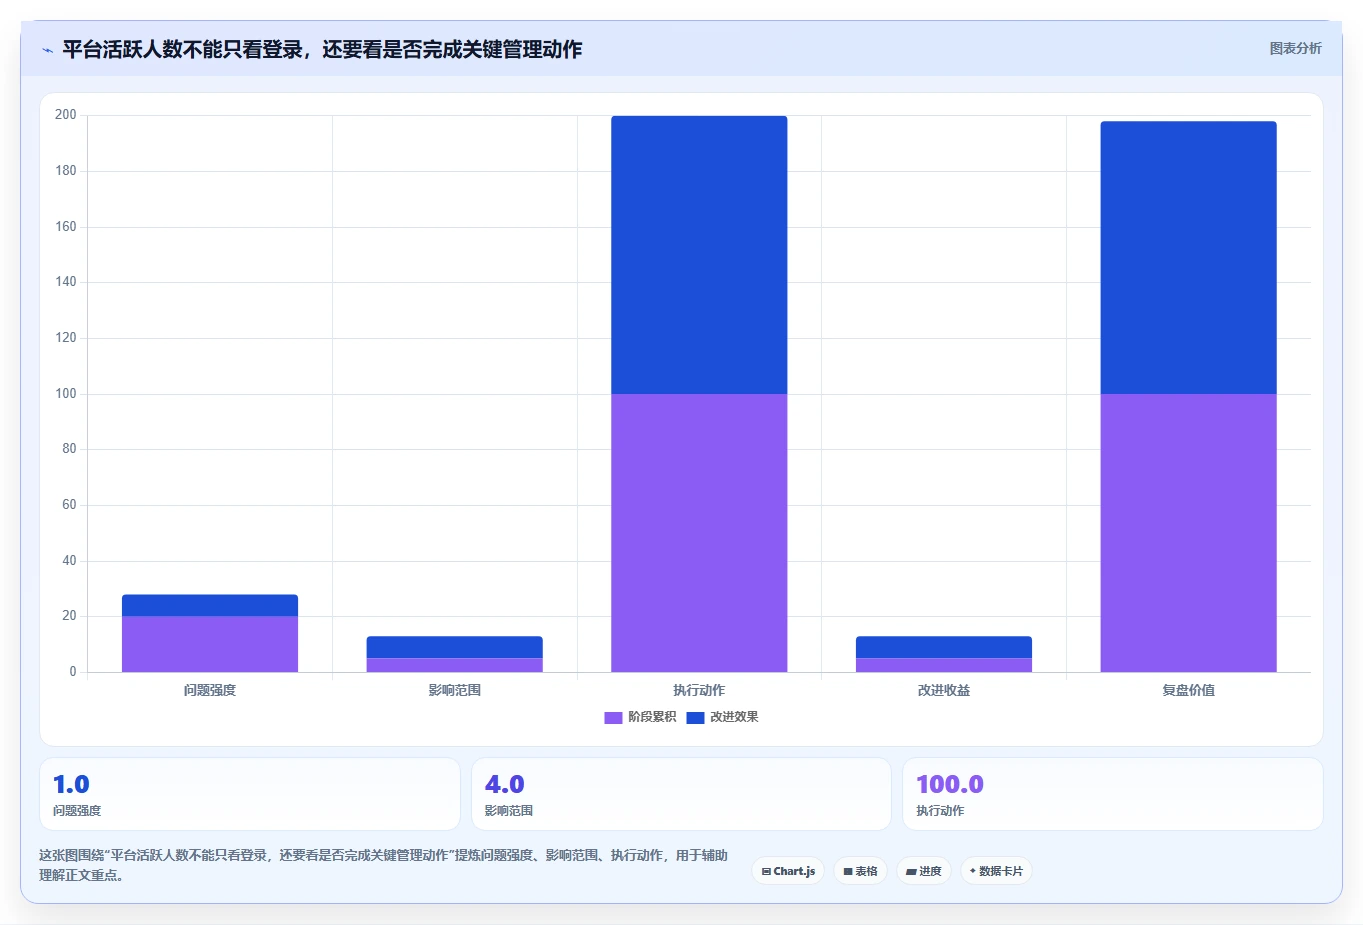Viewport: 1363px width, 925px height.
Task: Open the 100.0 执行动作 data card
Action: point(1113,794)
